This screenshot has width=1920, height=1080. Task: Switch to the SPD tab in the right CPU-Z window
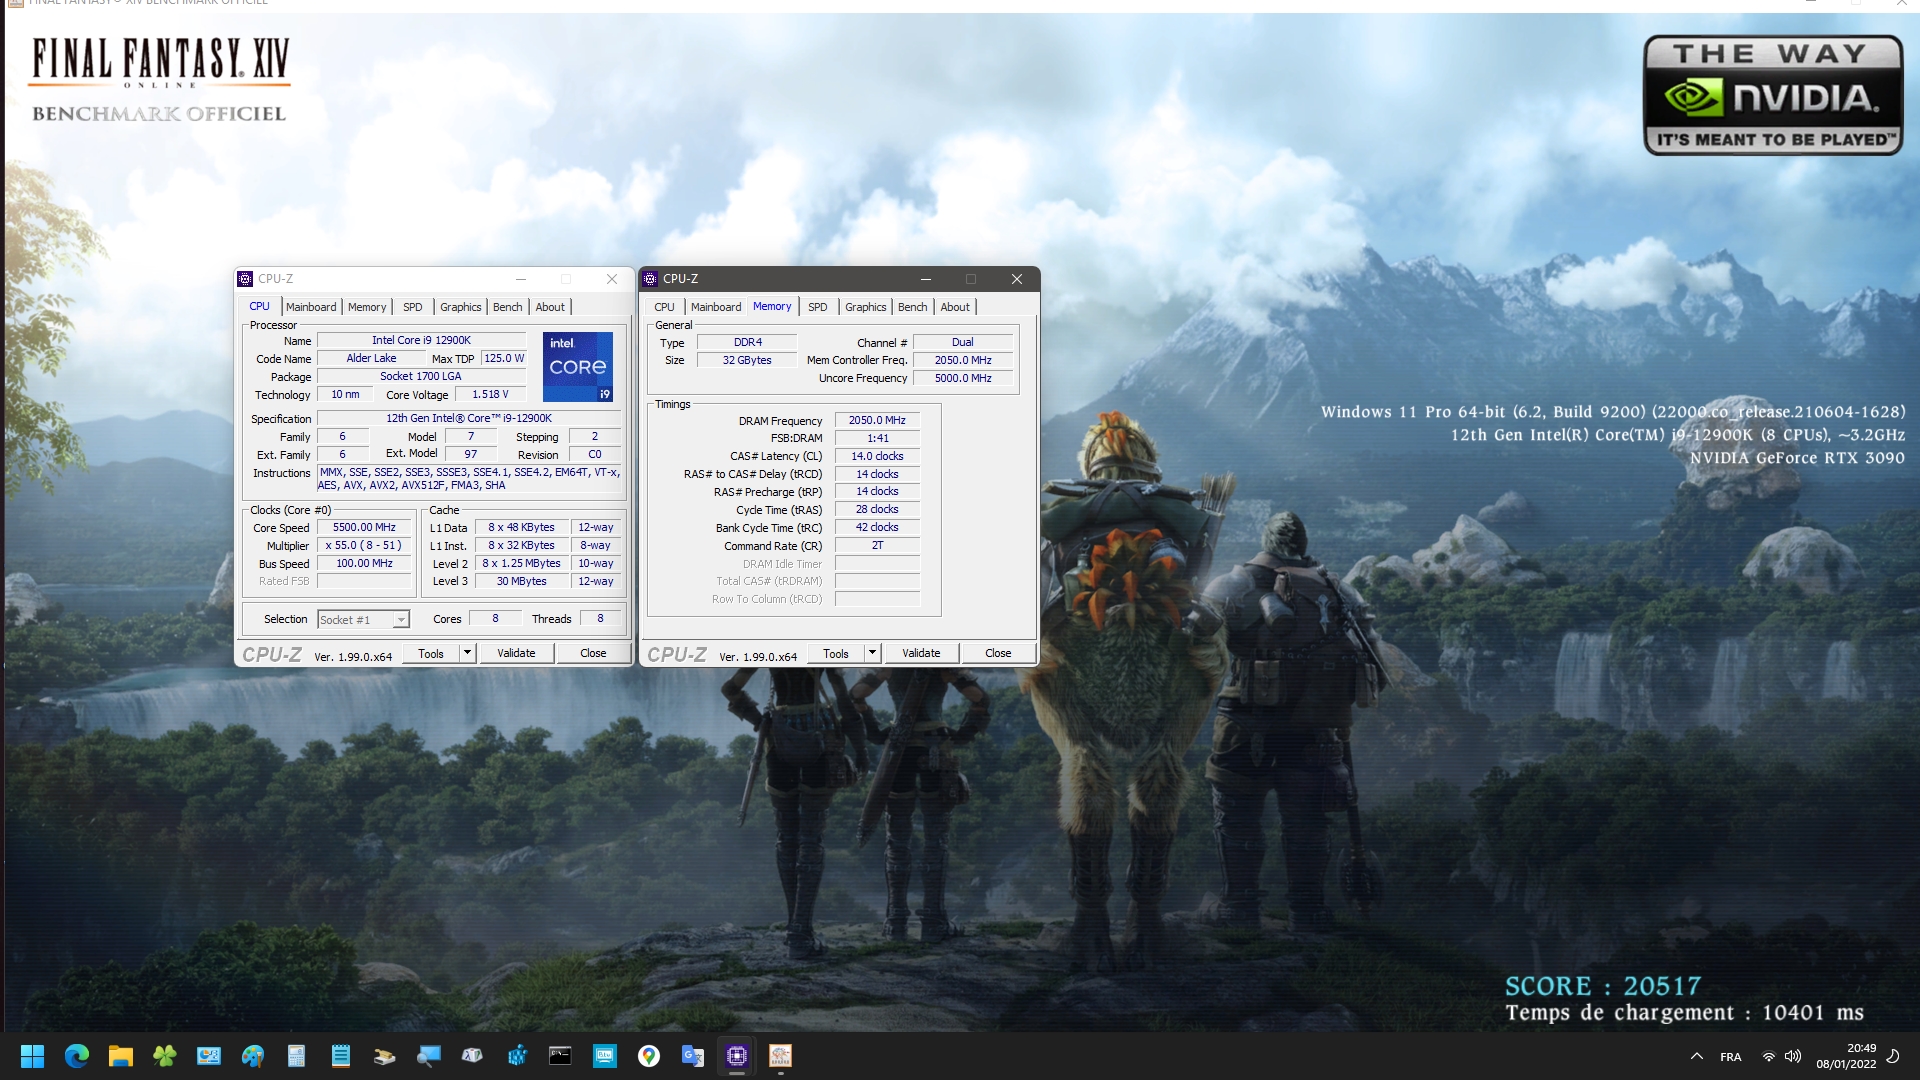817,307
